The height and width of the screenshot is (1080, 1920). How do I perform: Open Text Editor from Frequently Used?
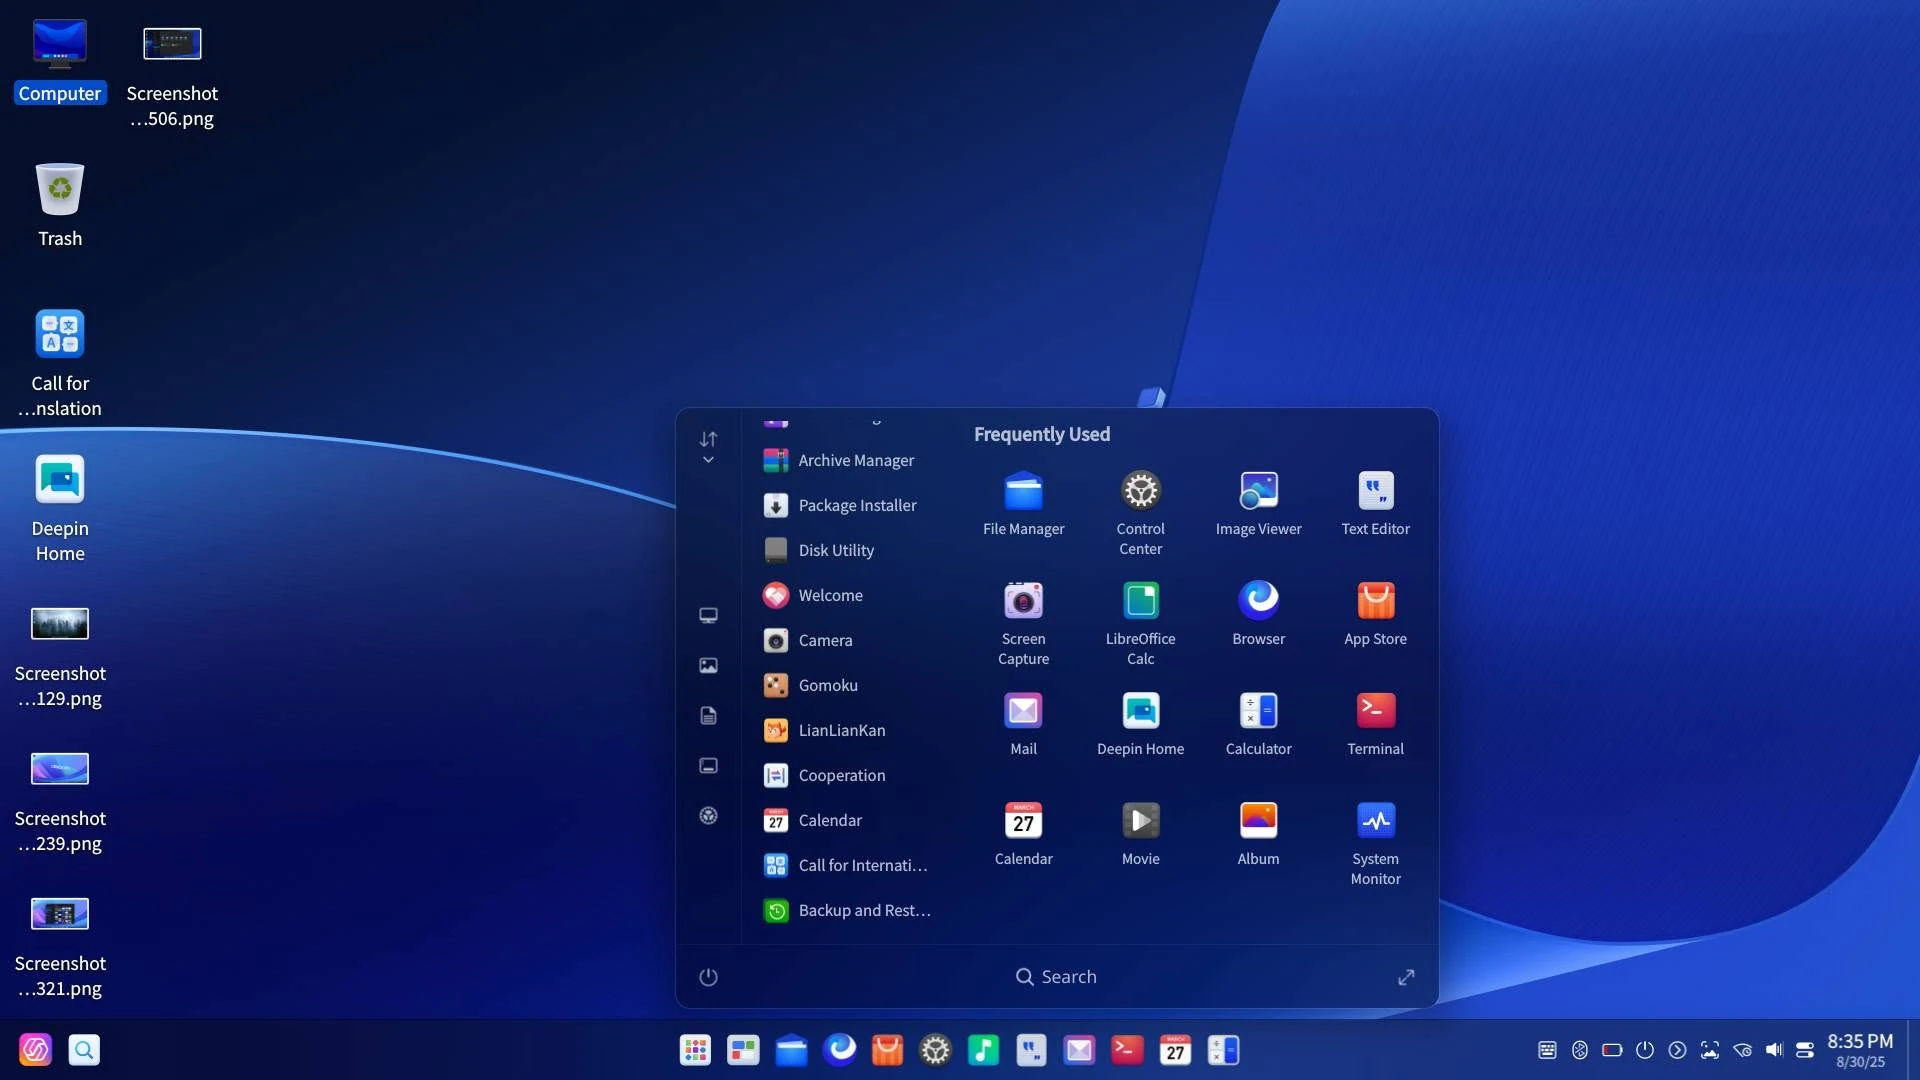(1375, 504)
